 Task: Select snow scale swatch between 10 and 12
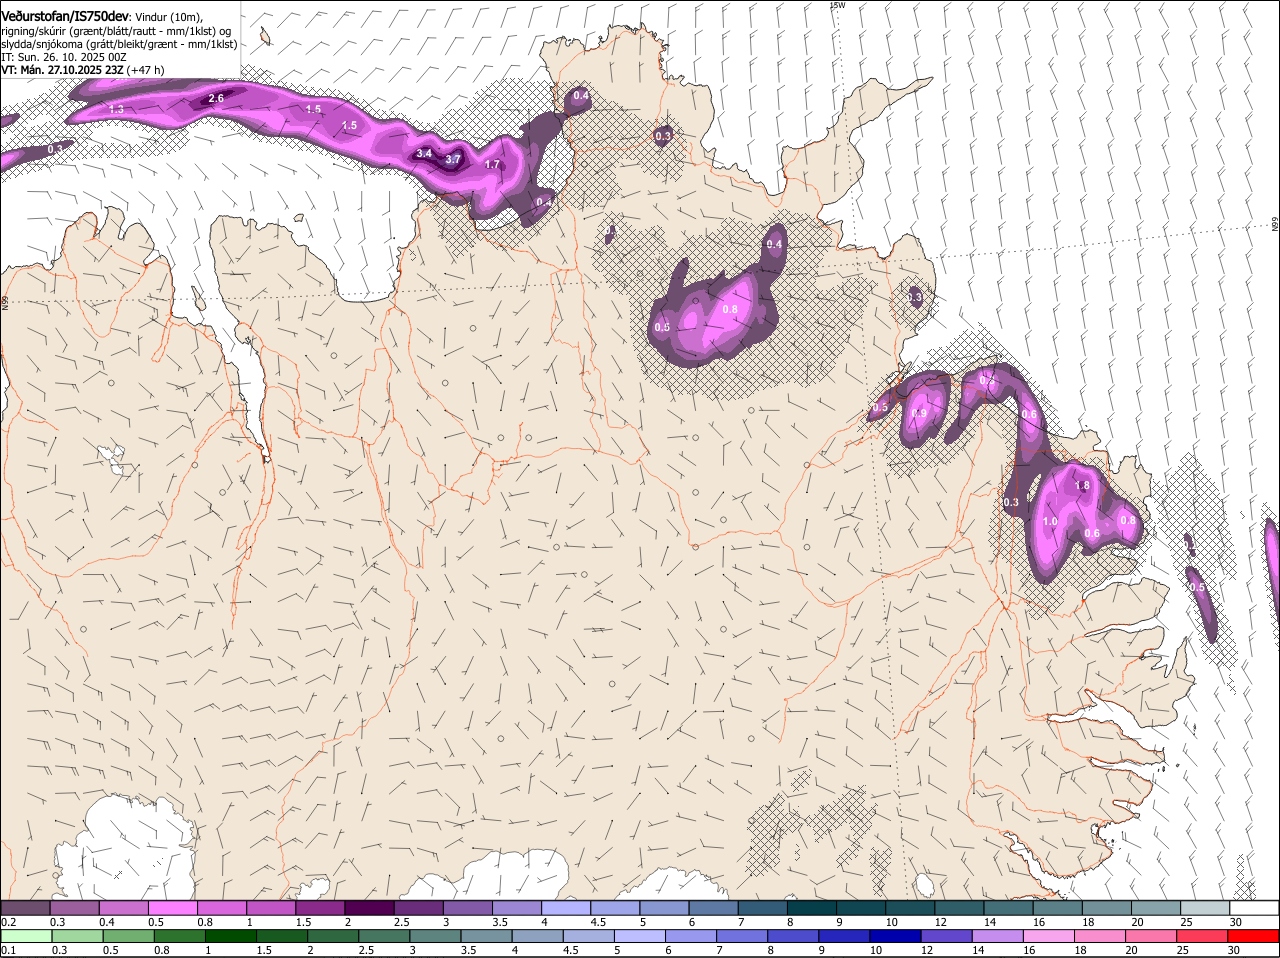910,908
